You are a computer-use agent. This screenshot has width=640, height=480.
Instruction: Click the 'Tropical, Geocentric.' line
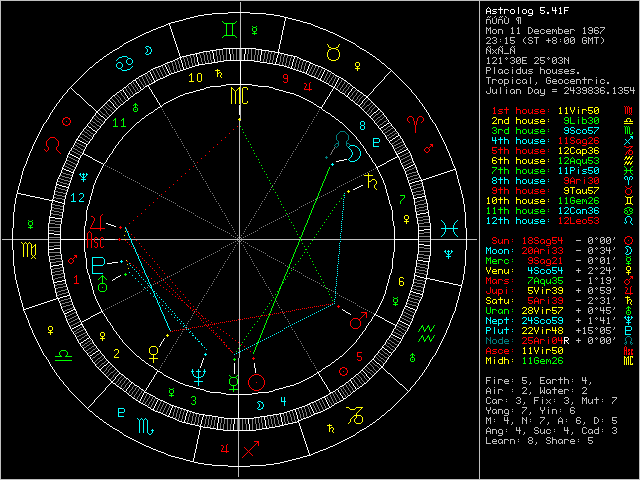pyautogui.click(x=548, y=81)
